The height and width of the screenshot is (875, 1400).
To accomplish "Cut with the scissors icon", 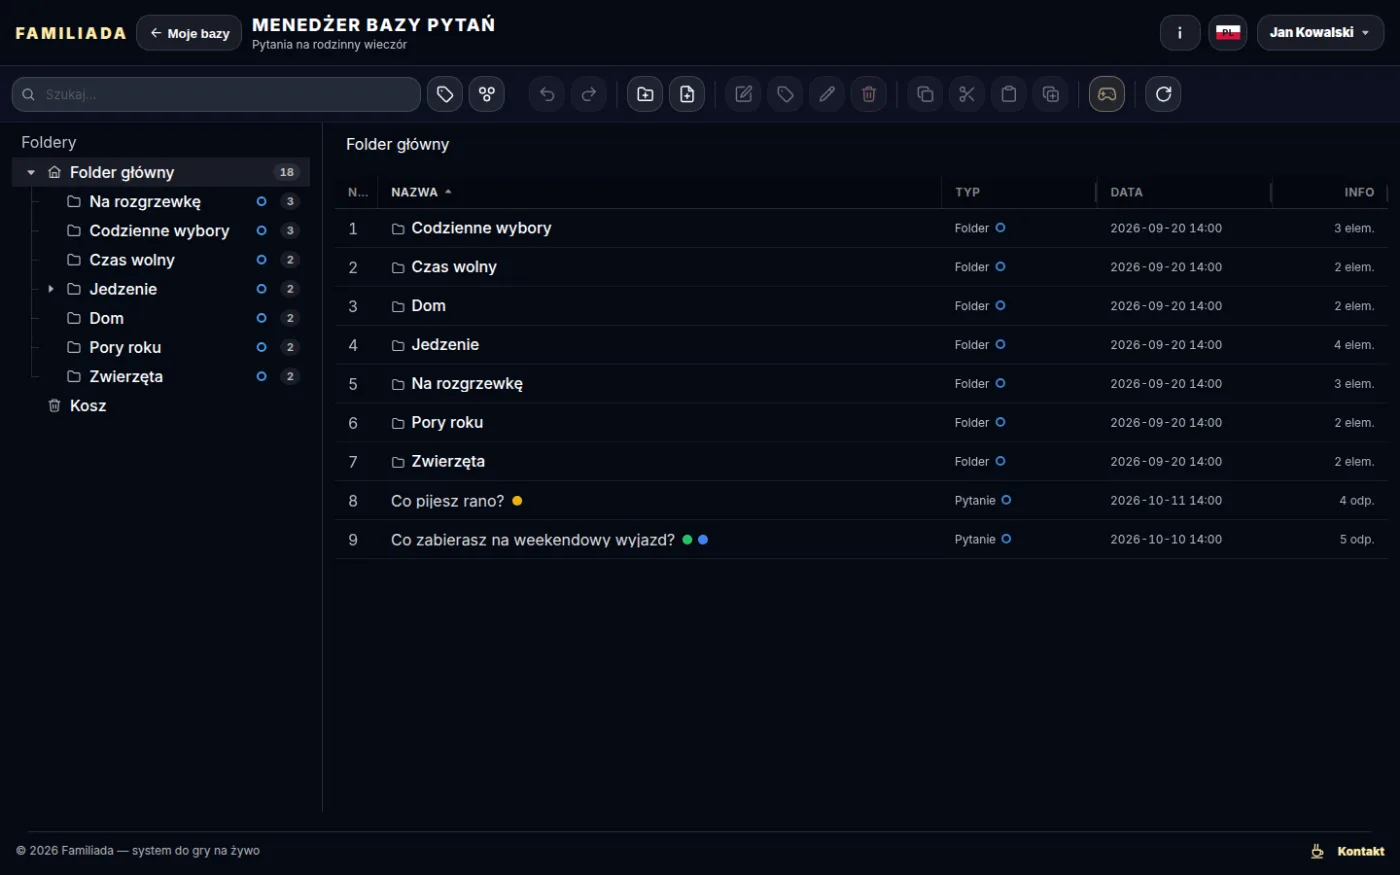I will point(967,94).
